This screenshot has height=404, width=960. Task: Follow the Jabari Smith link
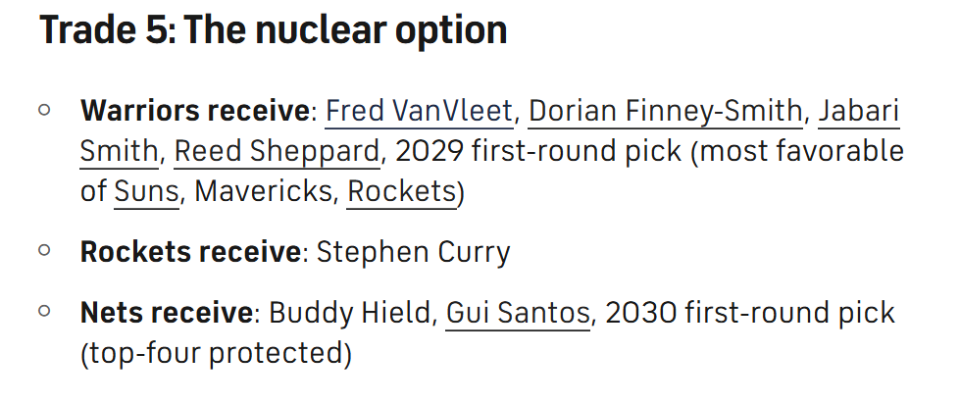point(858,111)
